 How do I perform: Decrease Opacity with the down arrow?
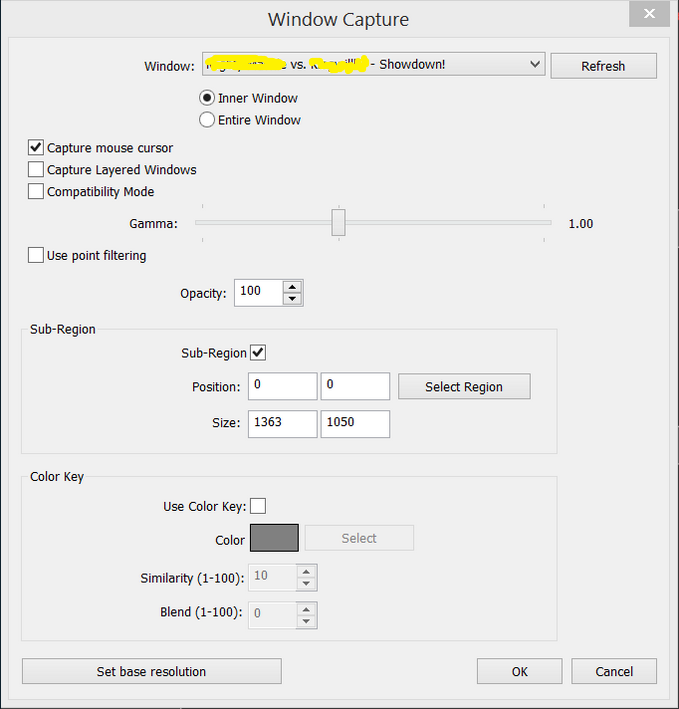pos(292,298)
